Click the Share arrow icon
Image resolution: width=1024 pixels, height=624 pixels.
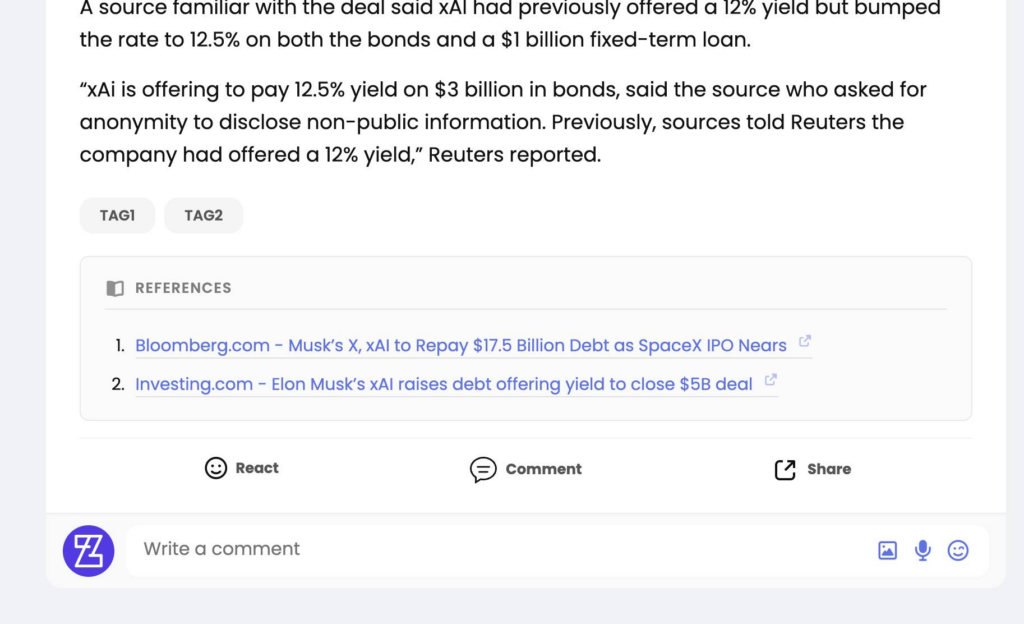[785, 469]
